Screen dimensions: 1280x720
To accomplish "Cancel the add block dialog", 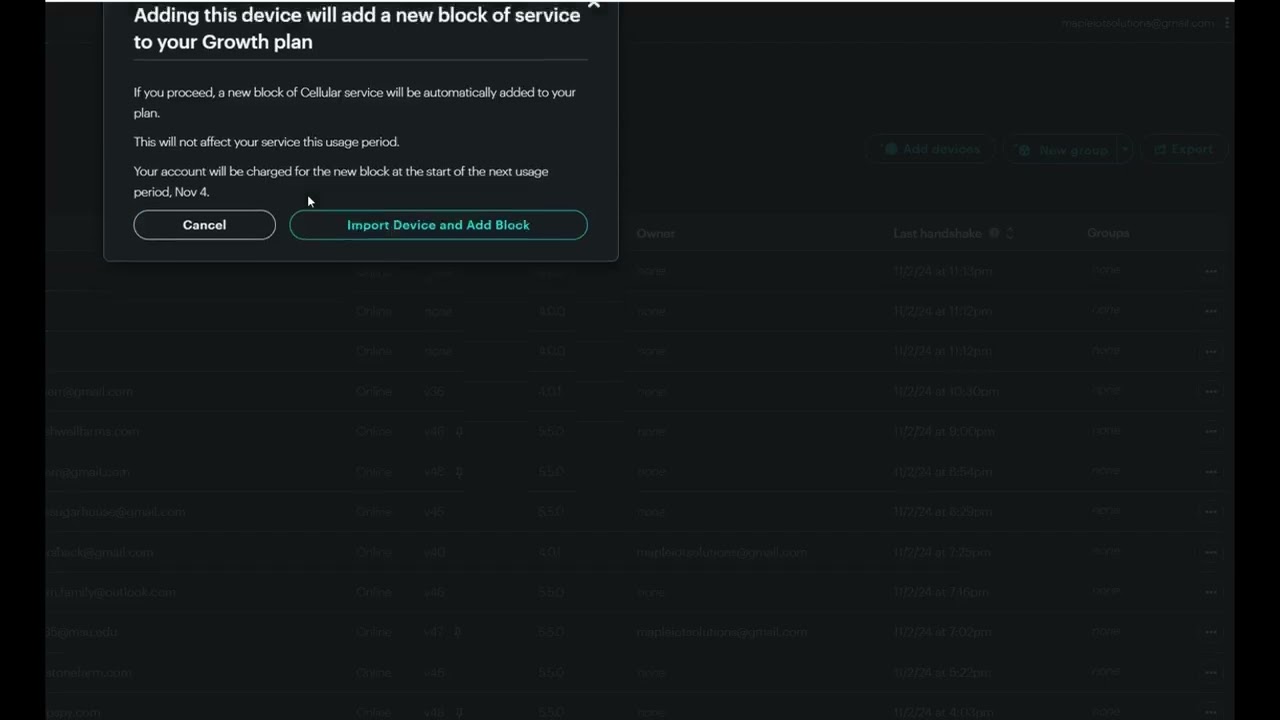I will point(204,225).
